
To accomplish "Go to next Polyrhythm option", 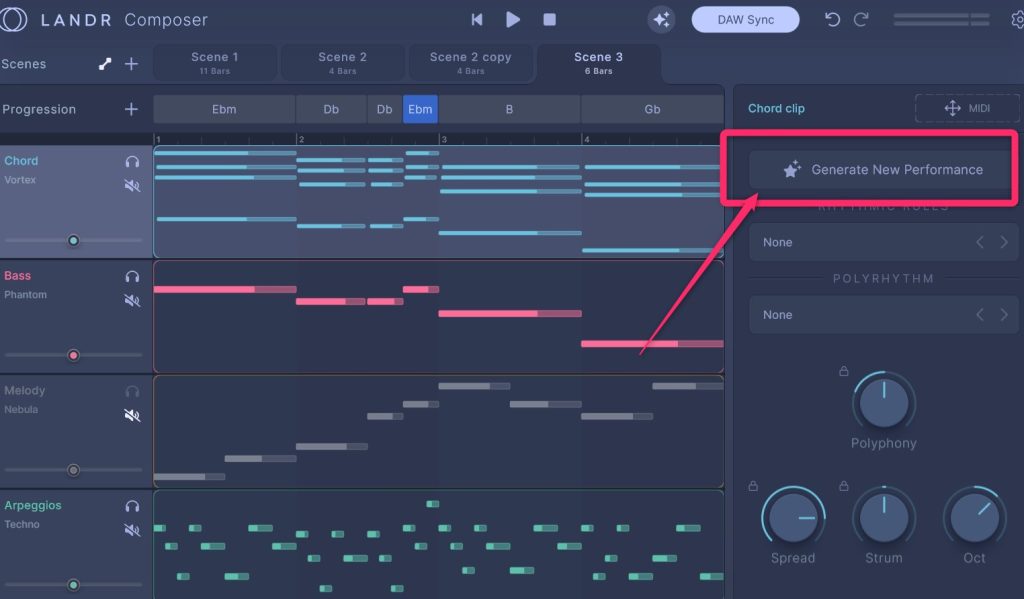I will tap(1004, 315).
